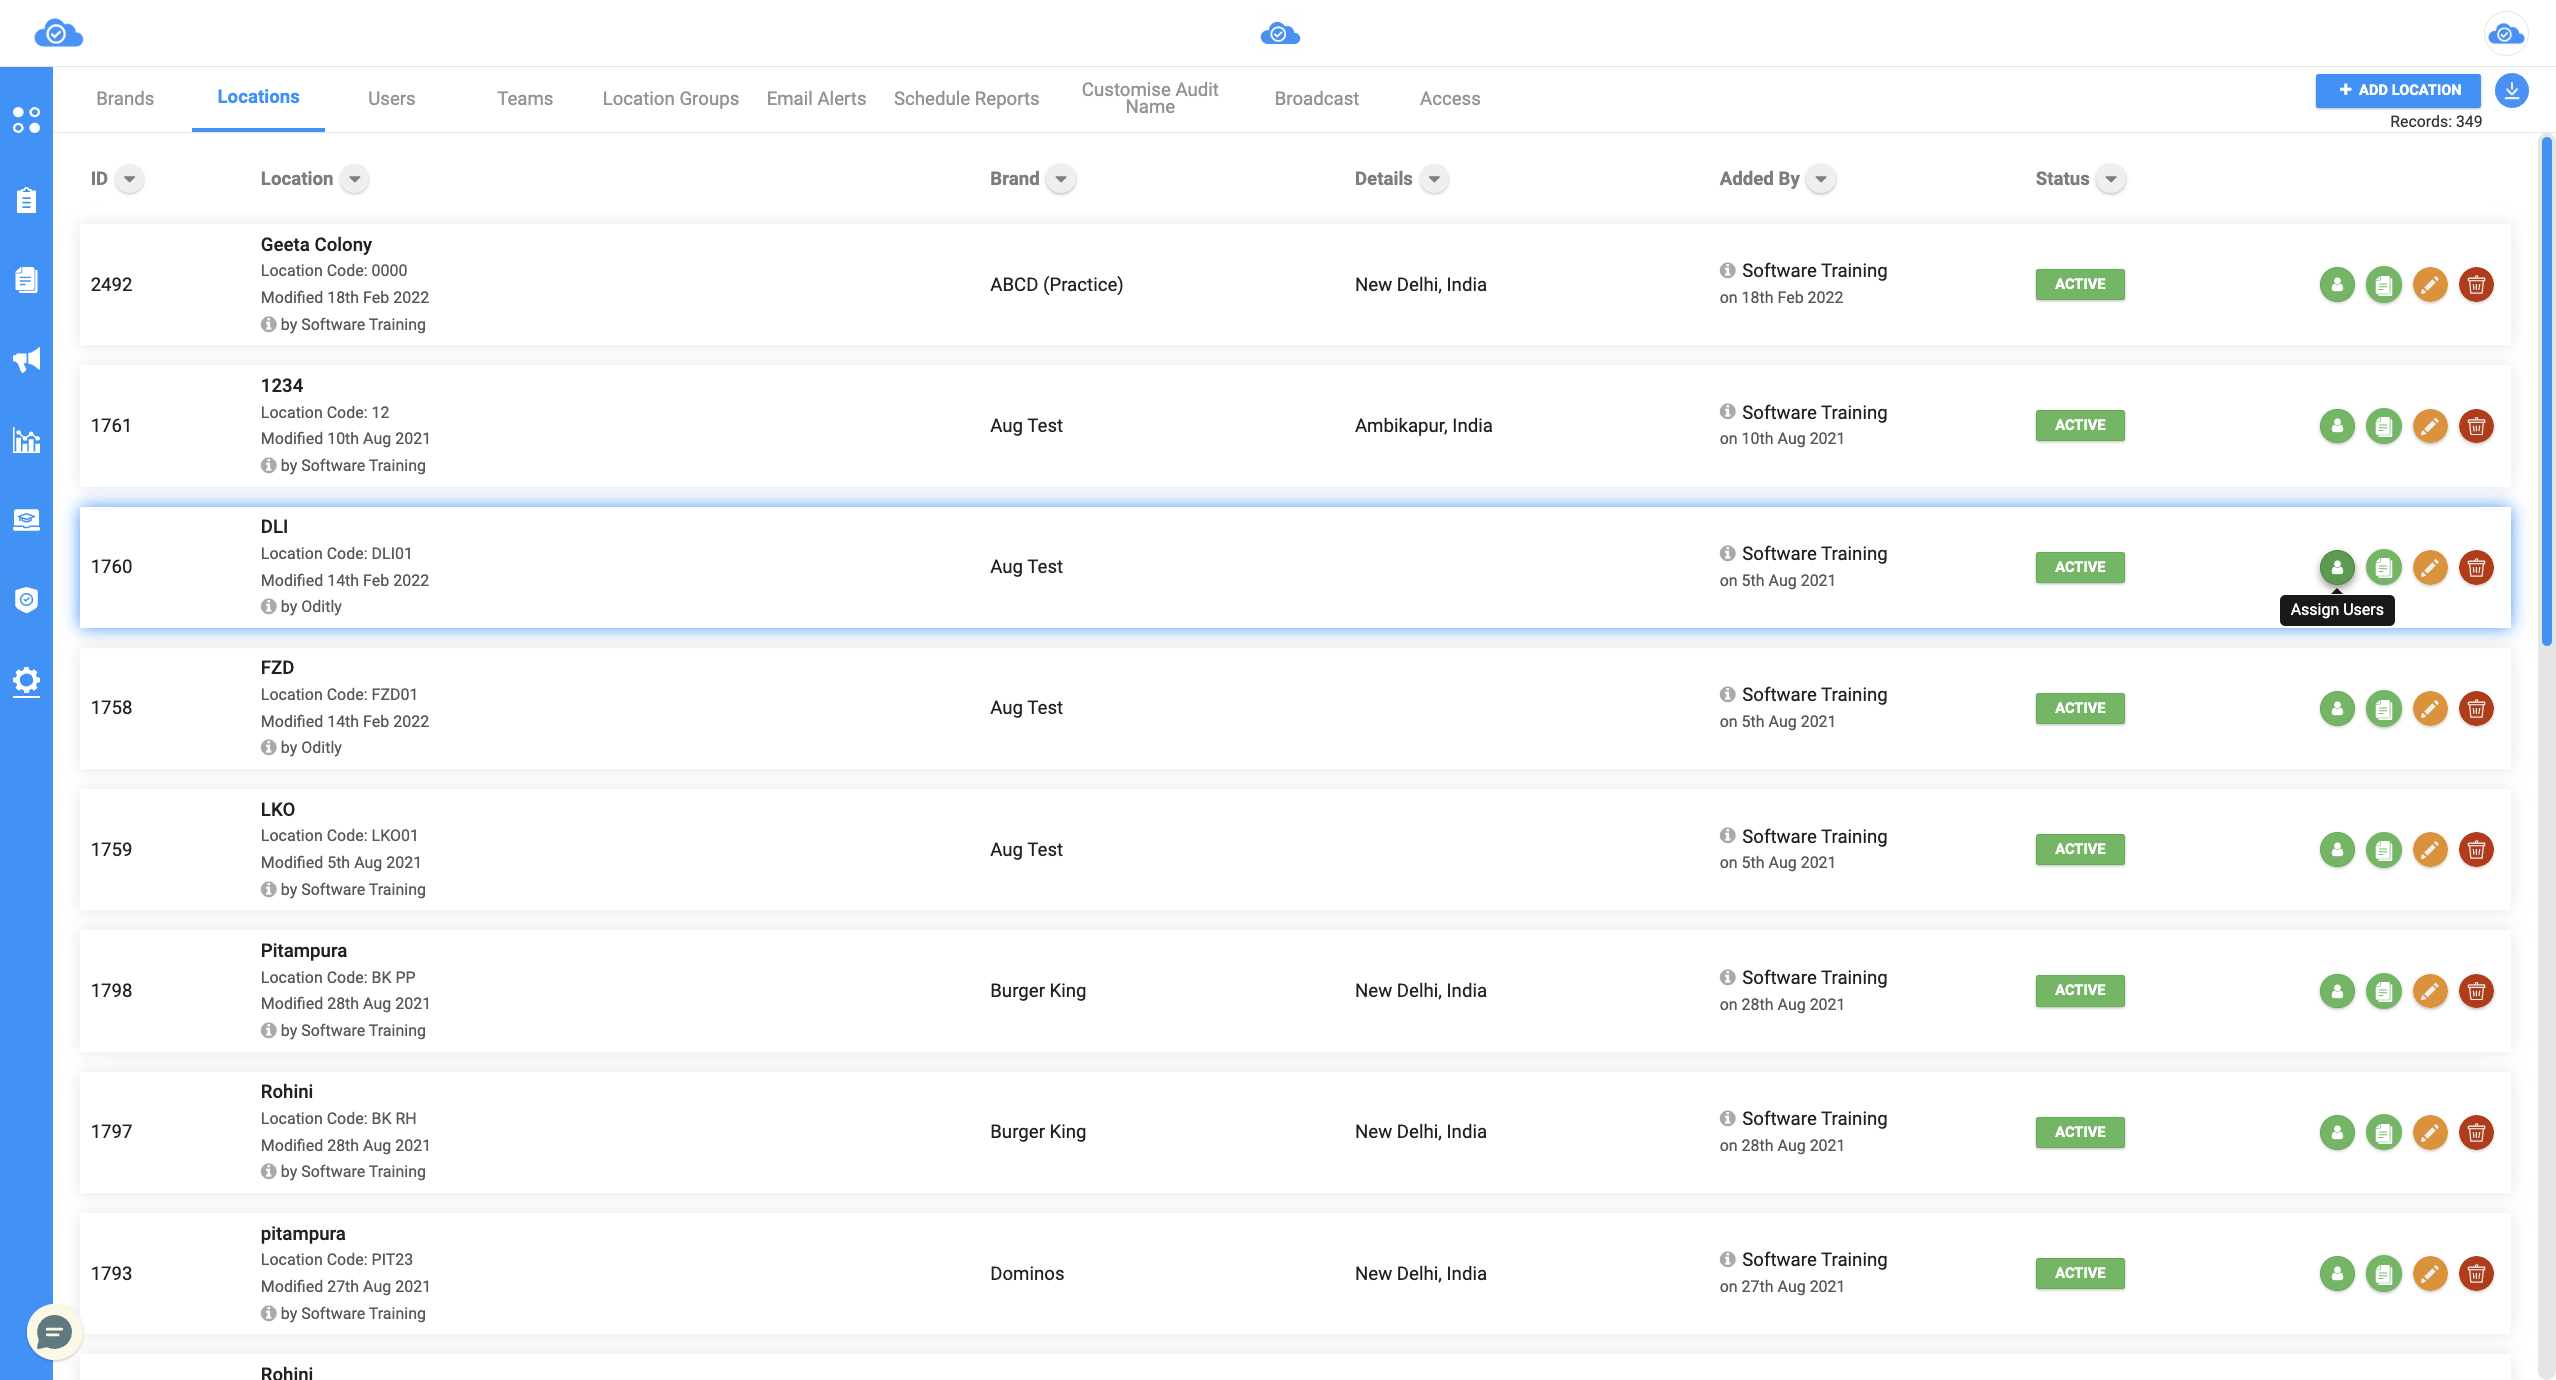Viewport: 2556px width, 1380px height.
Task: Open the chart analytics icon in sidebar
Action: pyautogui.click(x=26, y=440)
